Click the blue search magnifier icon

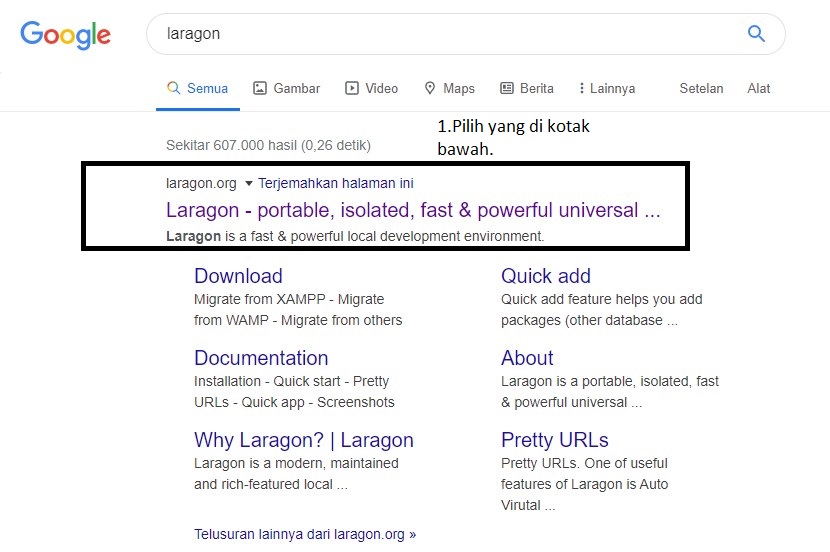(x=756, y=33)
